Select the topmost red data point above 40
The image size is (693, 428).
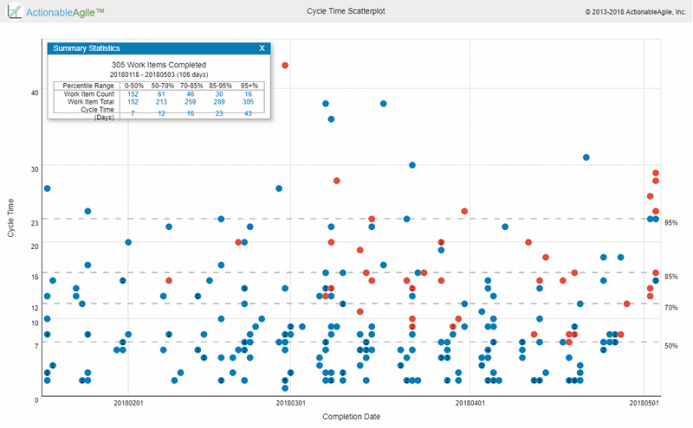click(285, 65)
